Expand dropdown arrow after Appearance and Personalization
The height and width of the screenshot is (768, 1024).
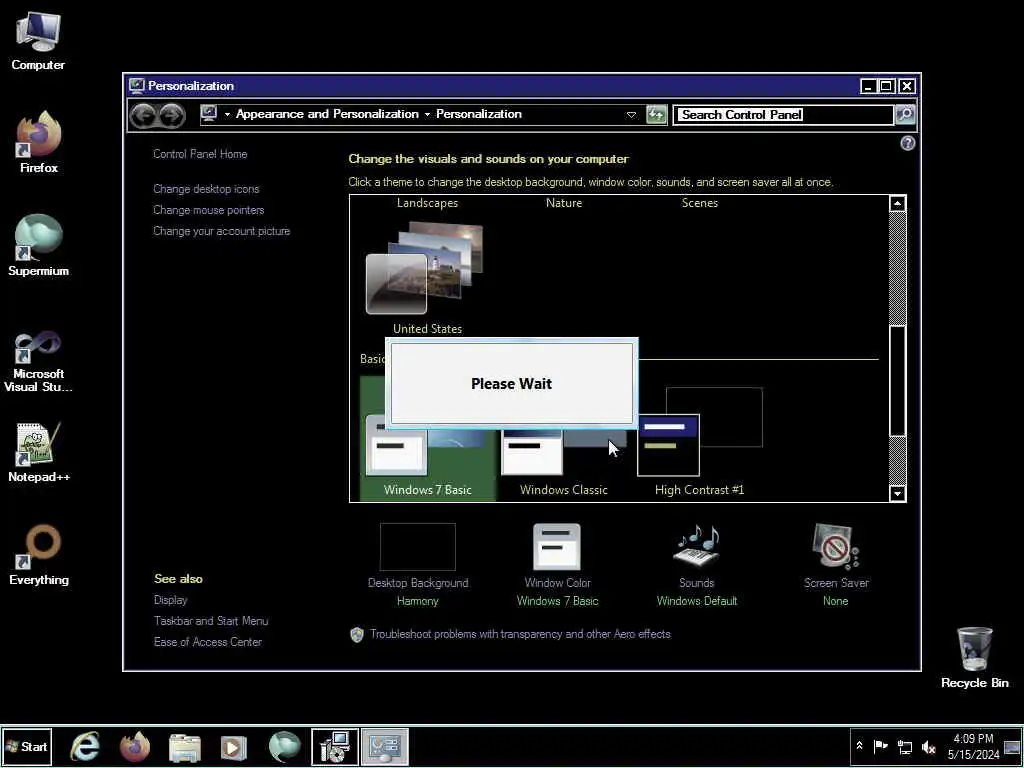(x=427, y=114)
